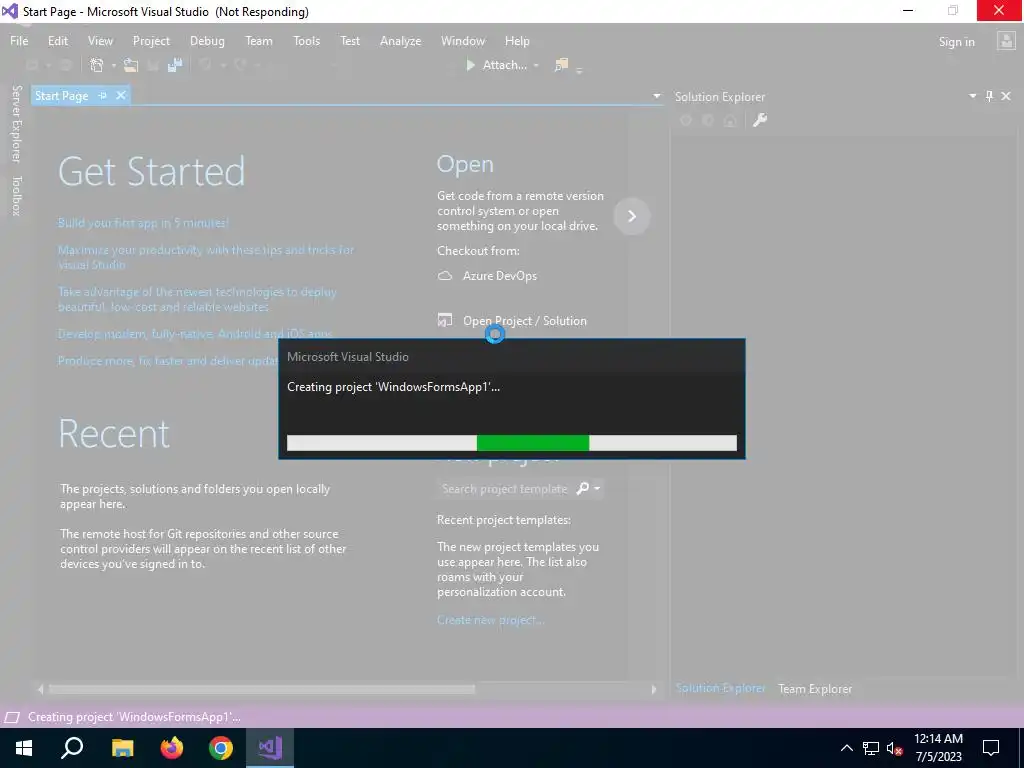
Task: Open 'Develop modern, fully-native, Android and iOS apps' link
Action: pos(195,333)
